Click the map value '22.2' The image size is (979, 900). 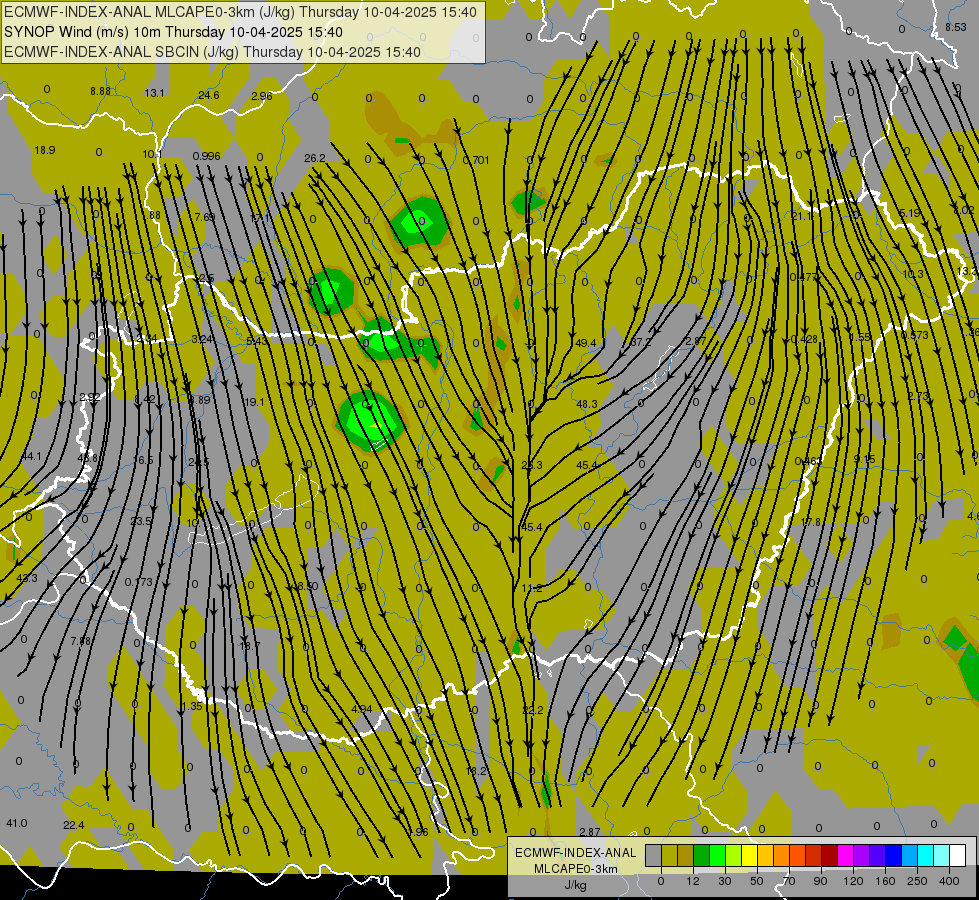point(533,710)
